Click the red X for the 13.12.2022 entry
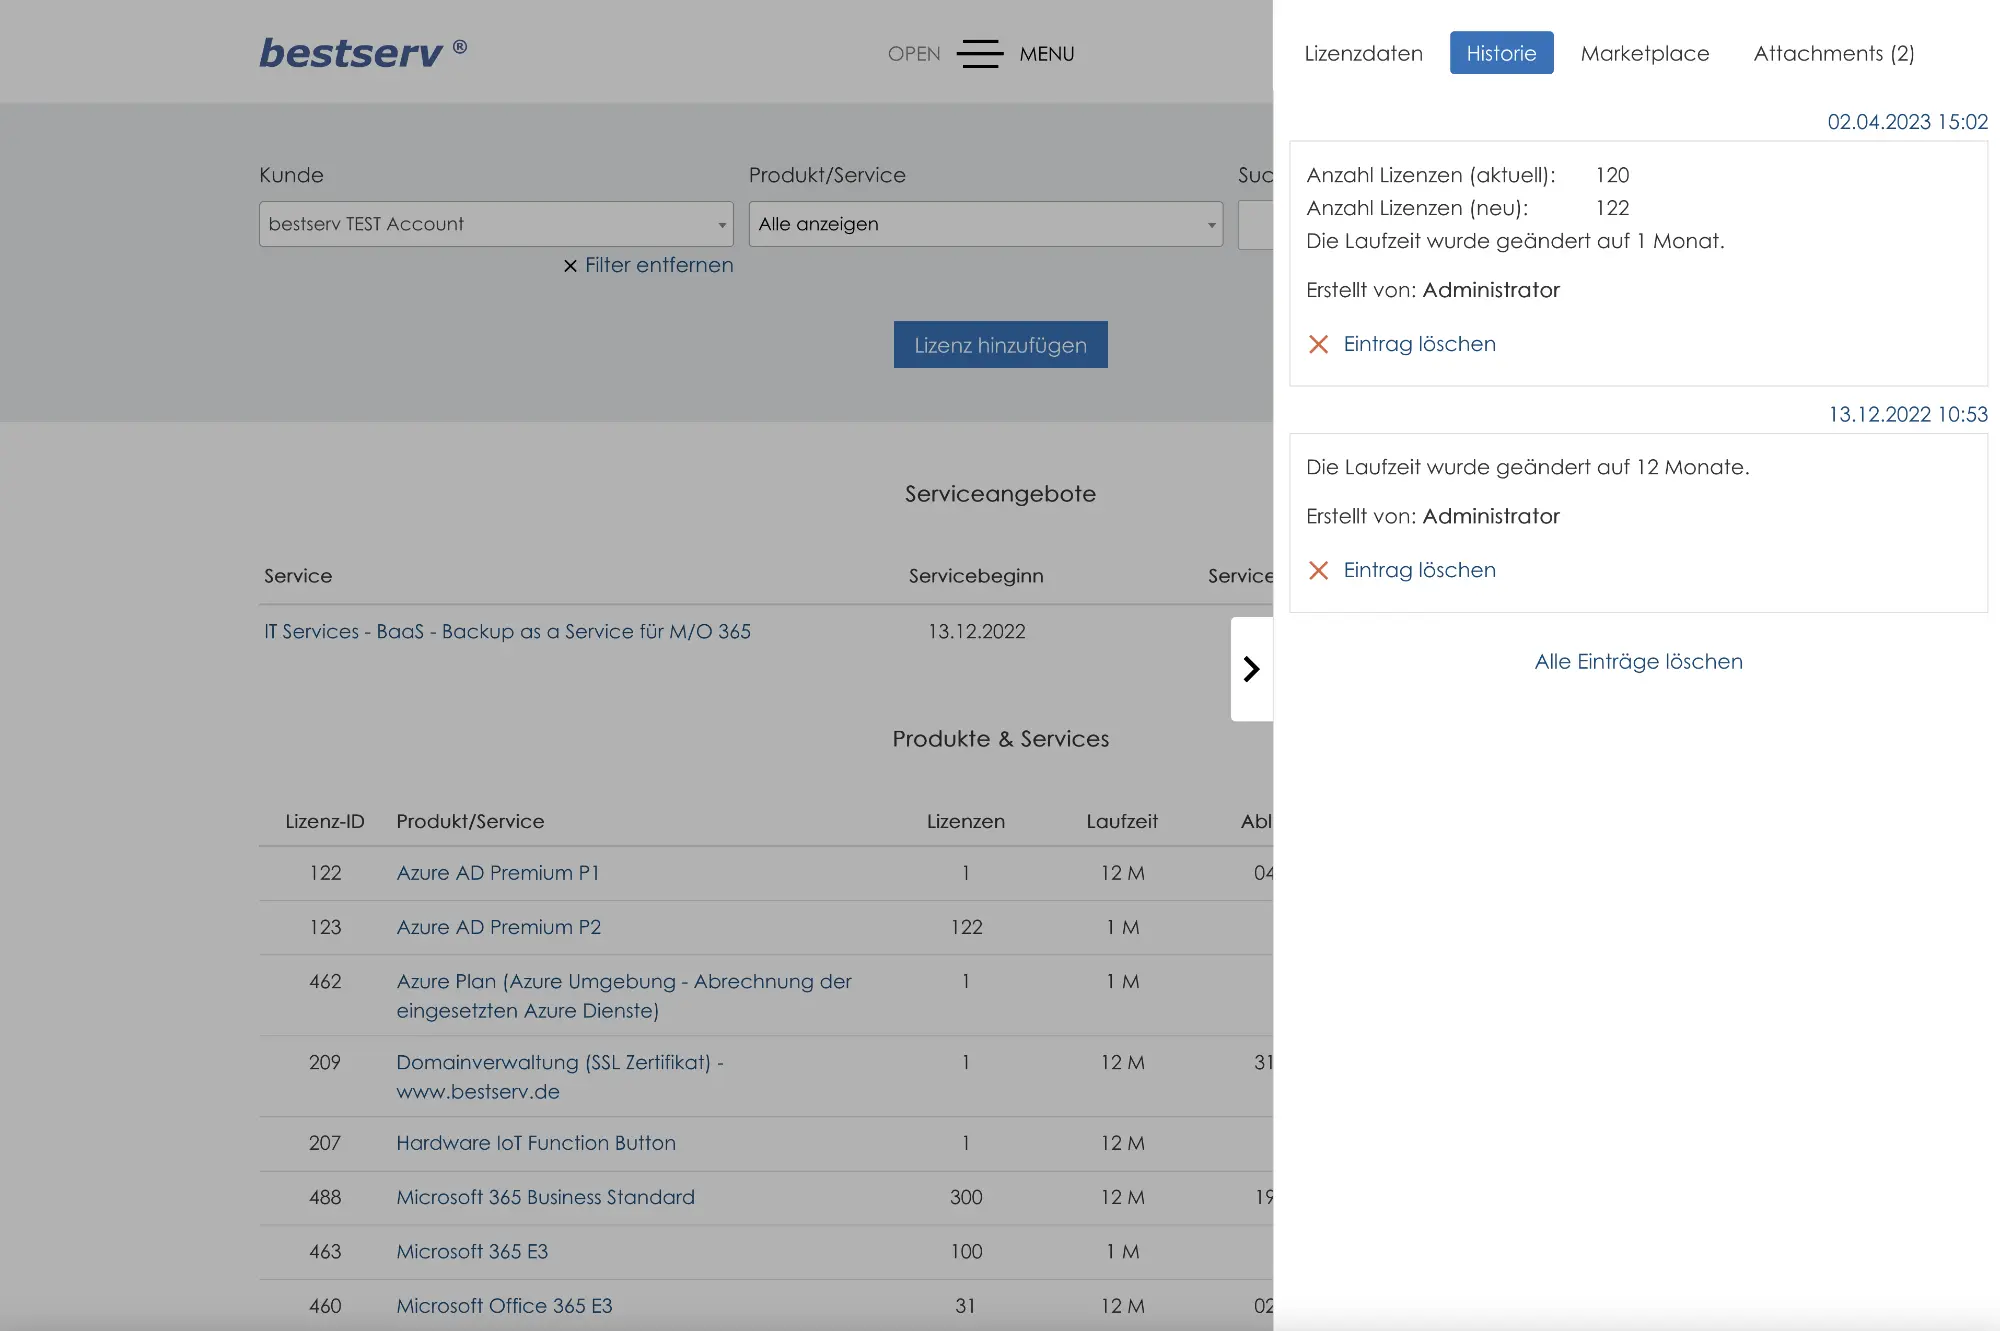Screen dimensions: 2000x1331 pyautogui.click(x=1318, y=570)
